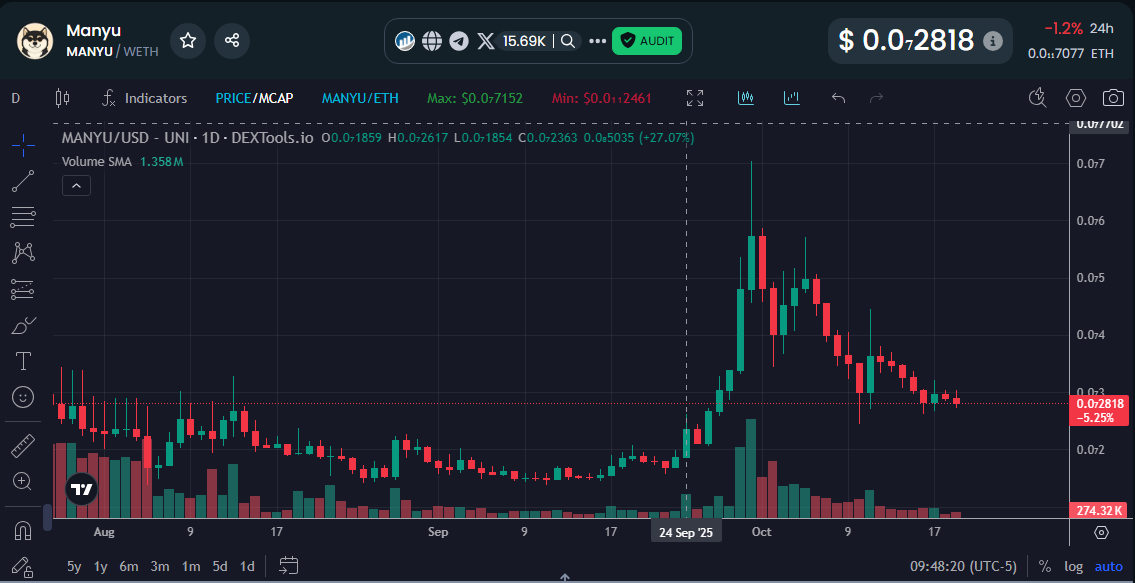Toggle the PRICE/MCAP chart mode
This screenshot has width=1135, height=583.
point(254,98)
